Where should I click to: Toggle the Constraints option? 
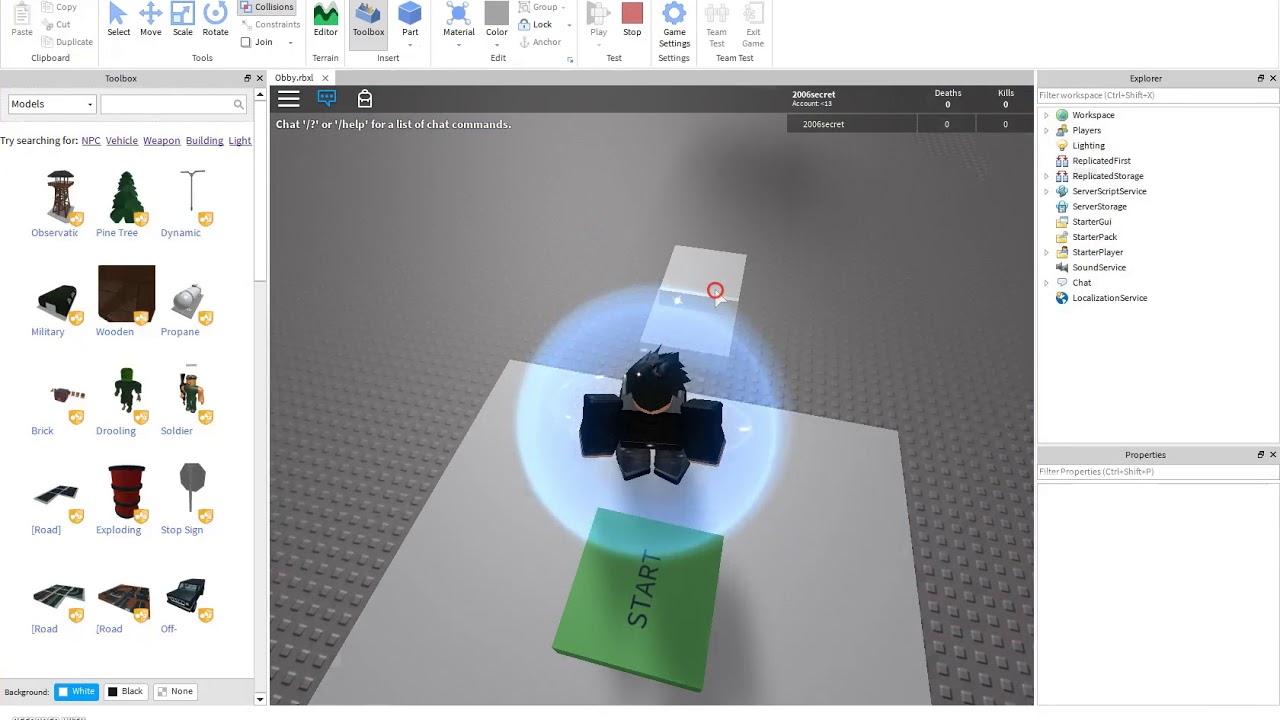point(271,24)
